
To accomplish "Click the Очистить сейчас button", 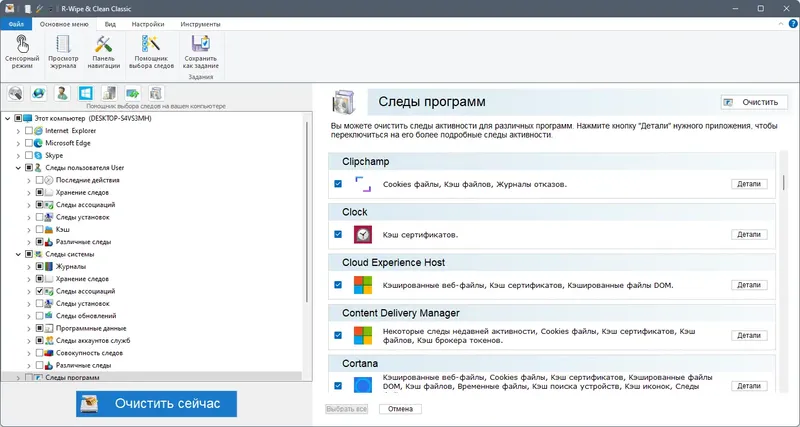I will [x=157, y=404].
